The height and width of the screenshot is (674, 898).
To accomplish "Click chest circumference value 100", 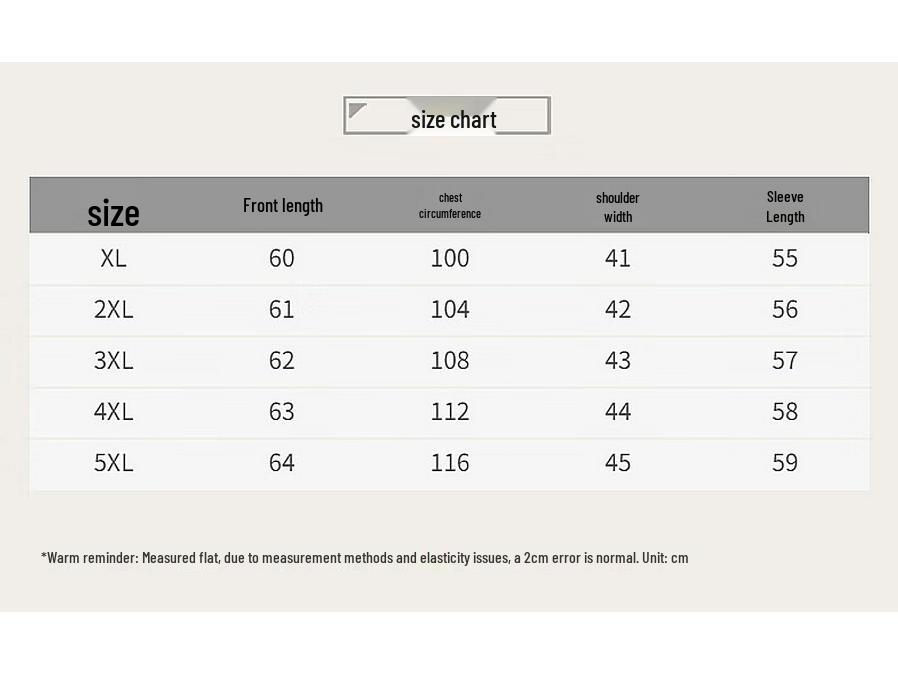I will pyautogui.click(x=450, y=258).
